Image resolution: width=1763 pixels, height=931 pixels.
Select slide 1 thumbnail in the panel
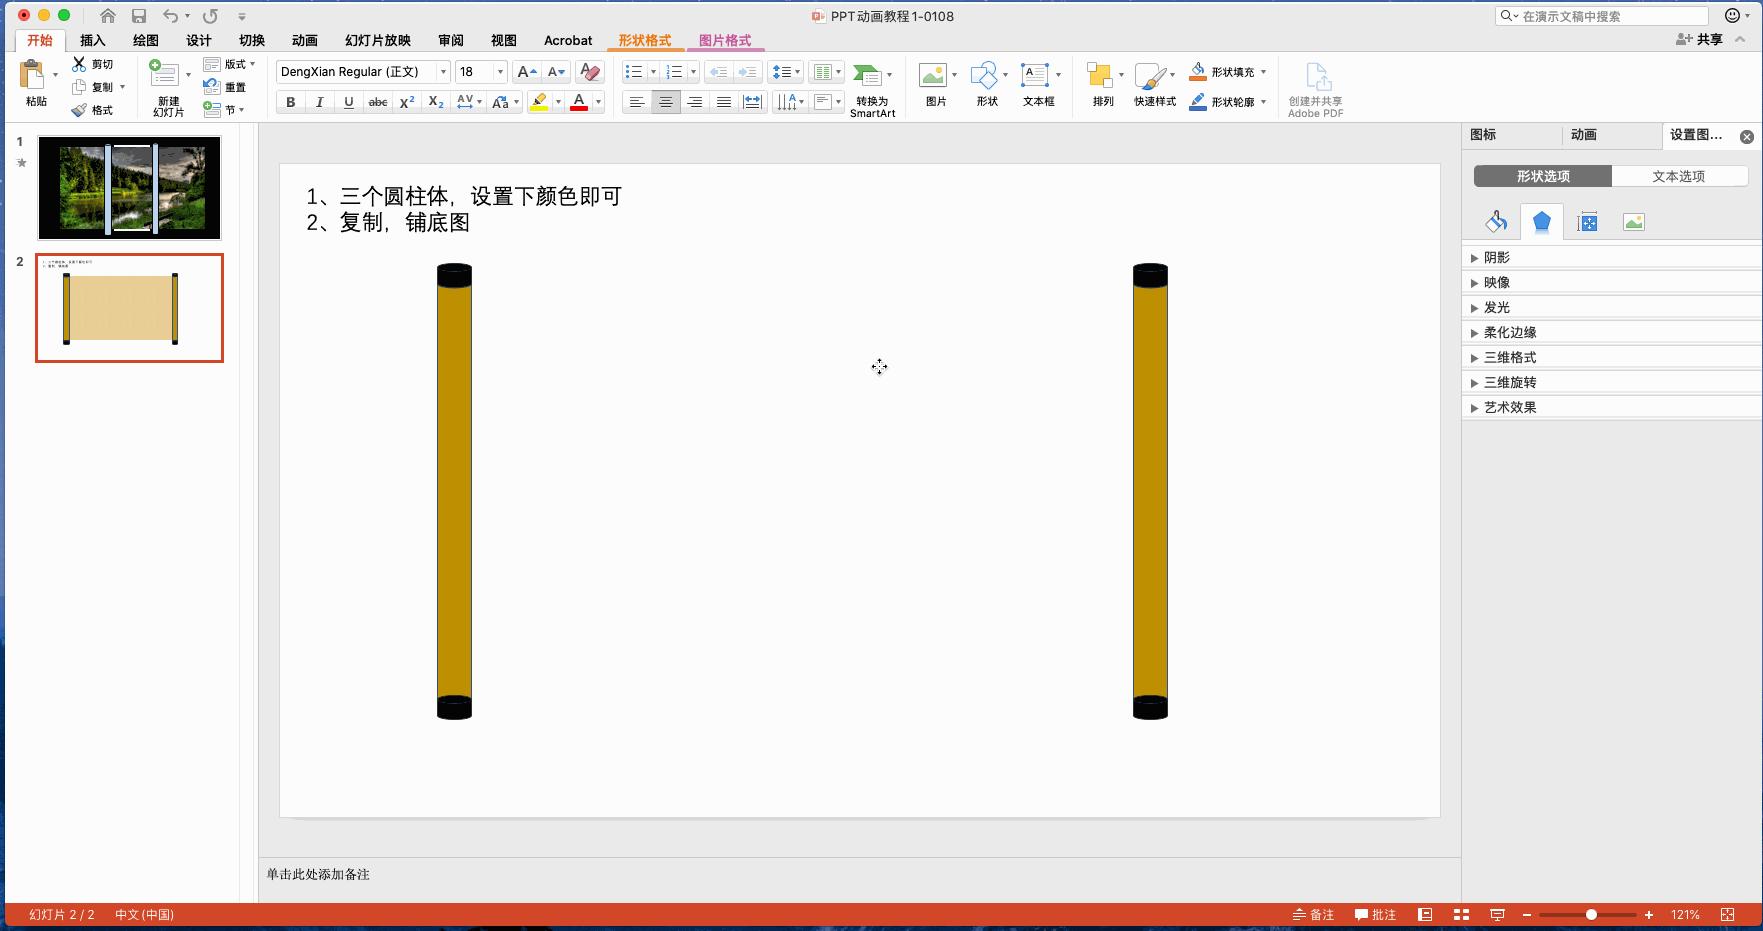tap(128, 187)
